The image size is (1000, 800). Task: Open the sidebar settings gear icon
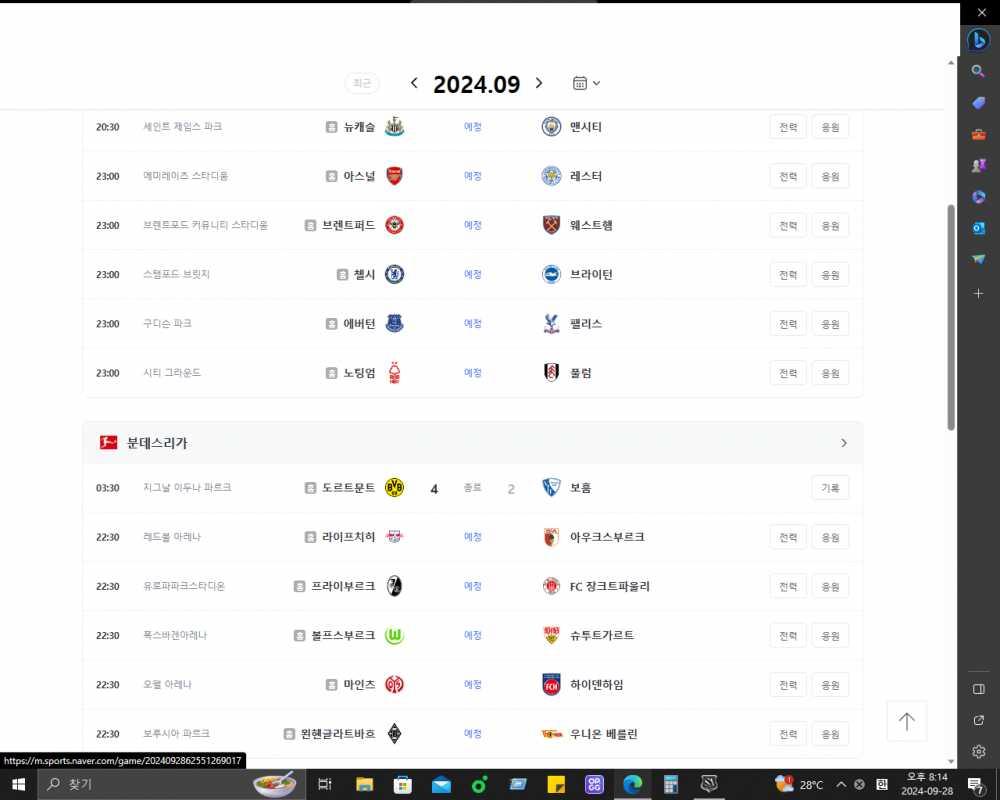click(x=978, y=751)
